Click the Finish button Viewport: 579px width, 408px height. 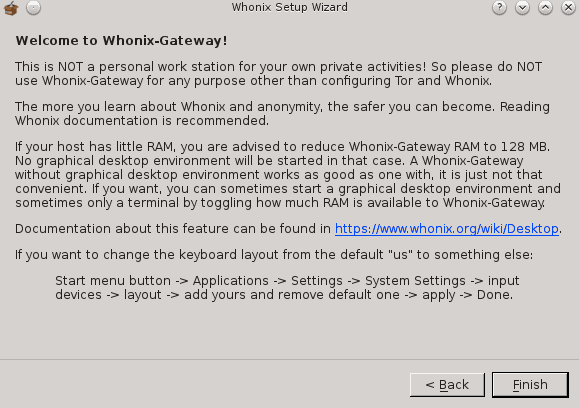pos(530,385)
